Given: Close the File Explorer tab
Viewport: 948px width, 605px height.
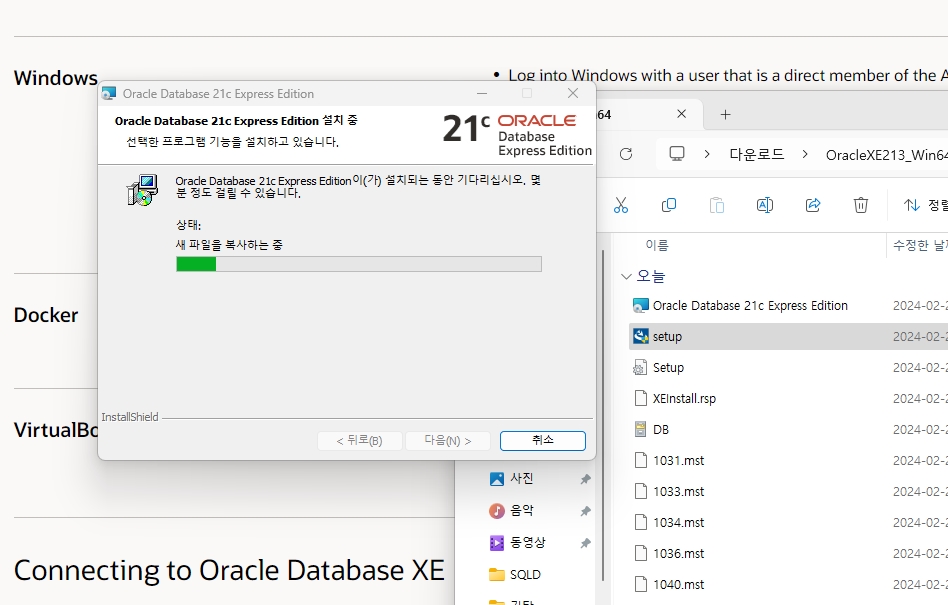Looking at the screenshot, I should [681, 114].
